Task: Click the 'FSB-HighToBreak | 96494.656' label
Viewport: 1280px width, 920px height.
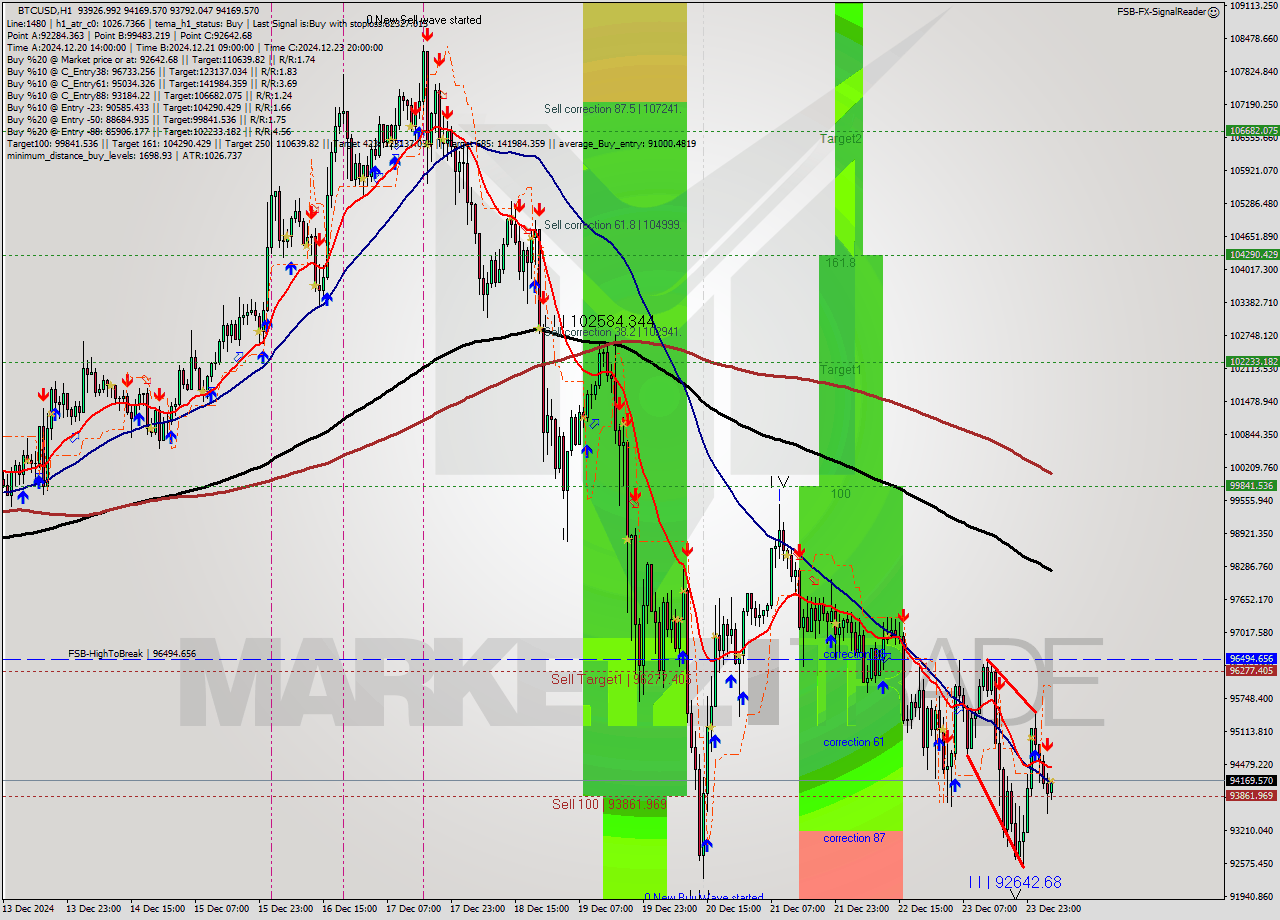Action: pyautogui.click(x=132, y=654)
